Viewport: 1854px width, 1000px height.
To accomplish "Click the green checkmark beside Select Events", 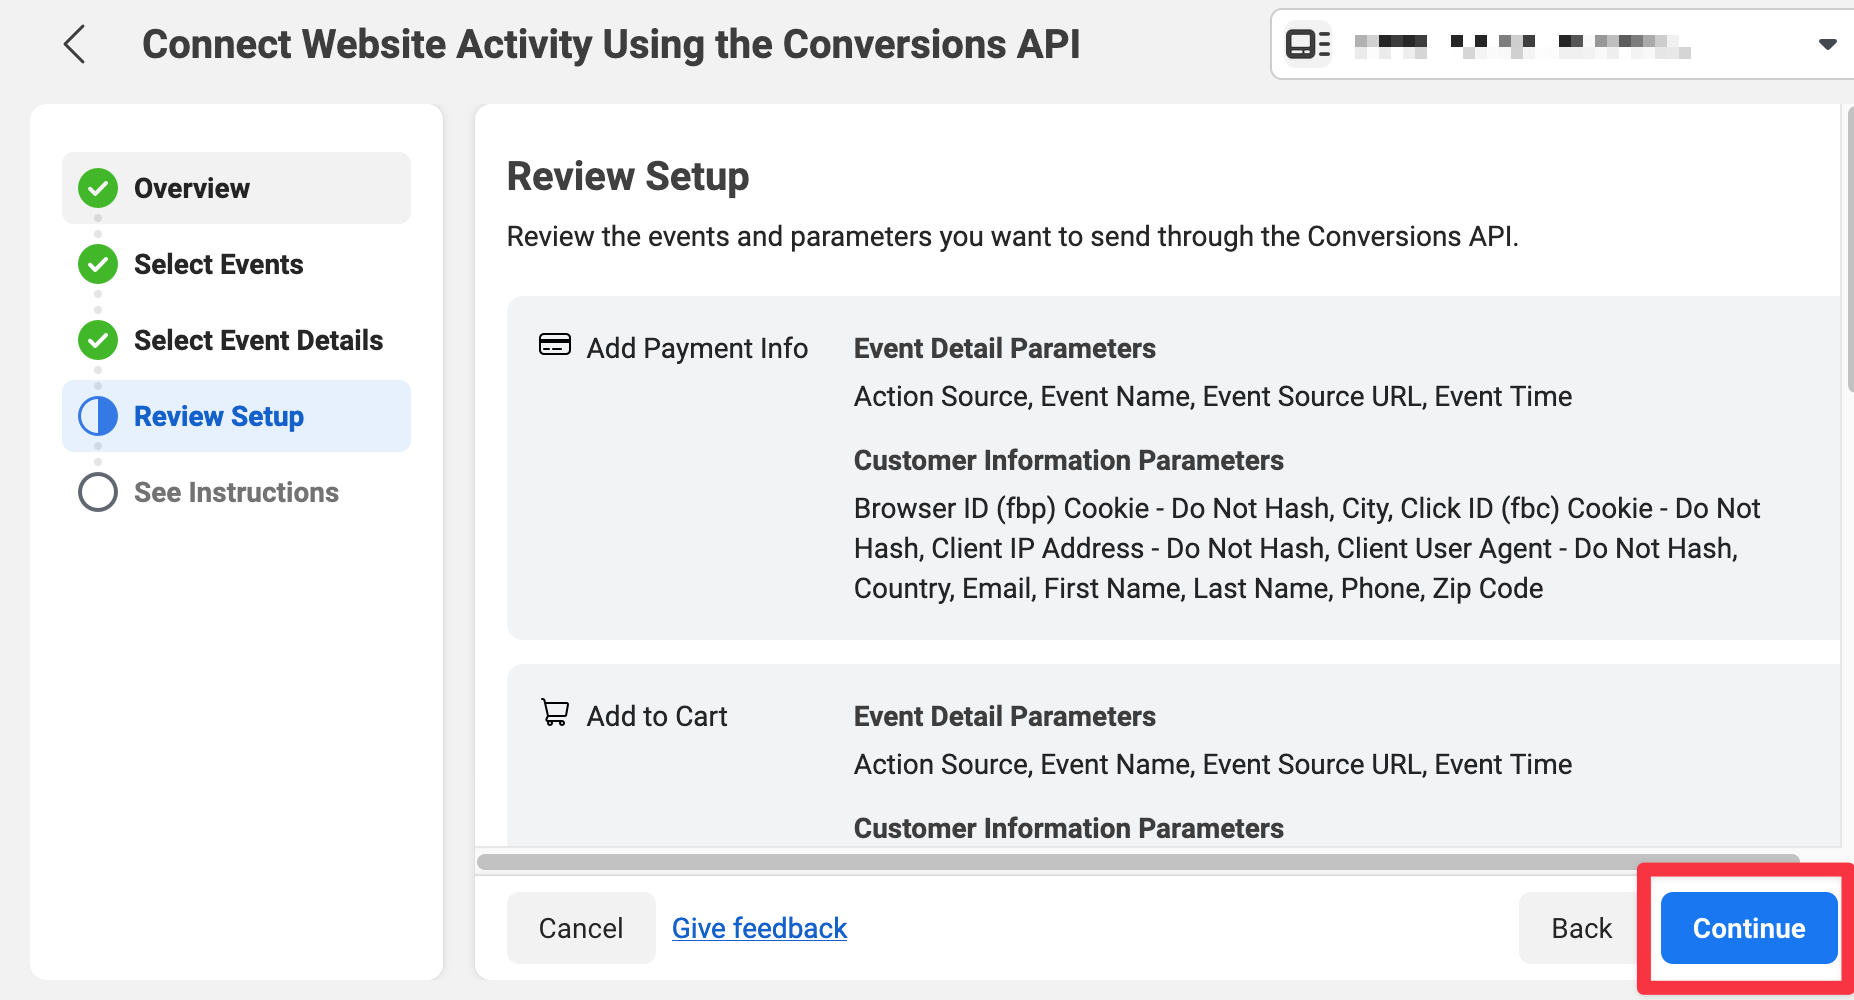I will (98, 264).
